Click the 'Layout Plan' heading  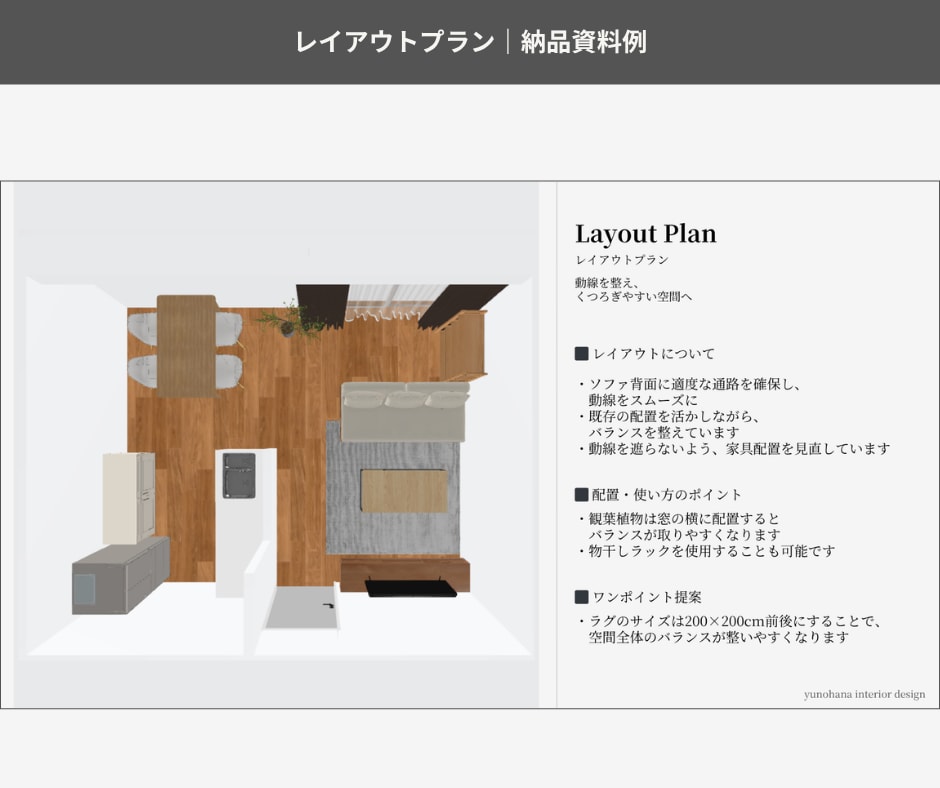[x=646, y=233]
